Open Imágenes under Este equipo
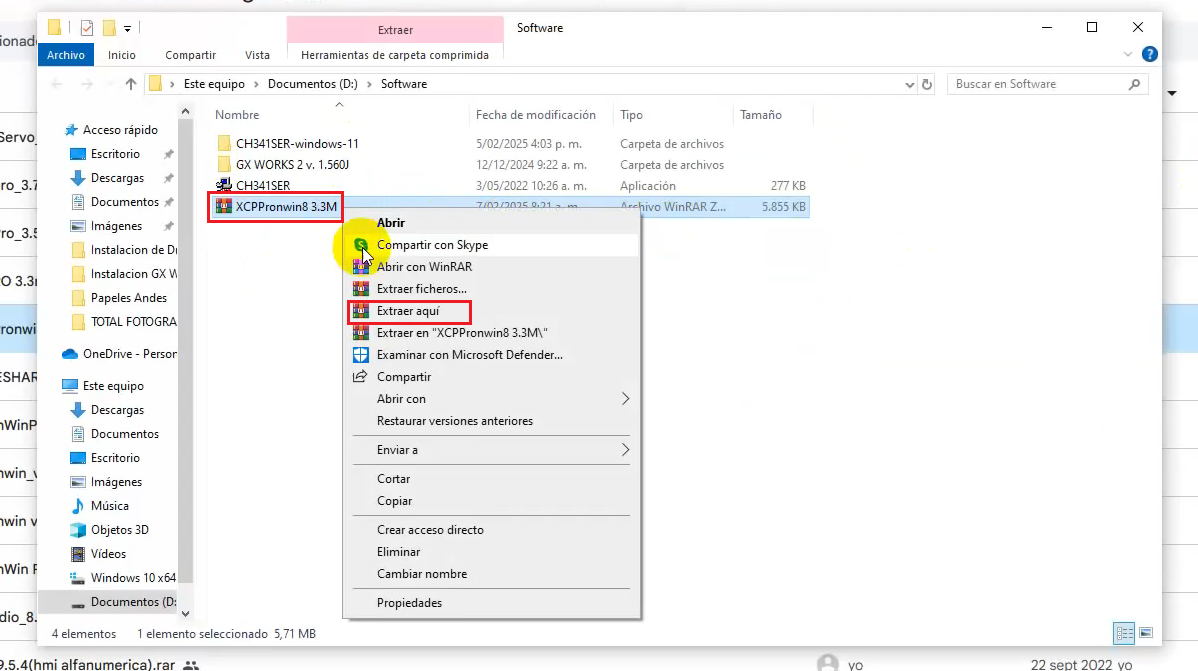 point(116,482)
